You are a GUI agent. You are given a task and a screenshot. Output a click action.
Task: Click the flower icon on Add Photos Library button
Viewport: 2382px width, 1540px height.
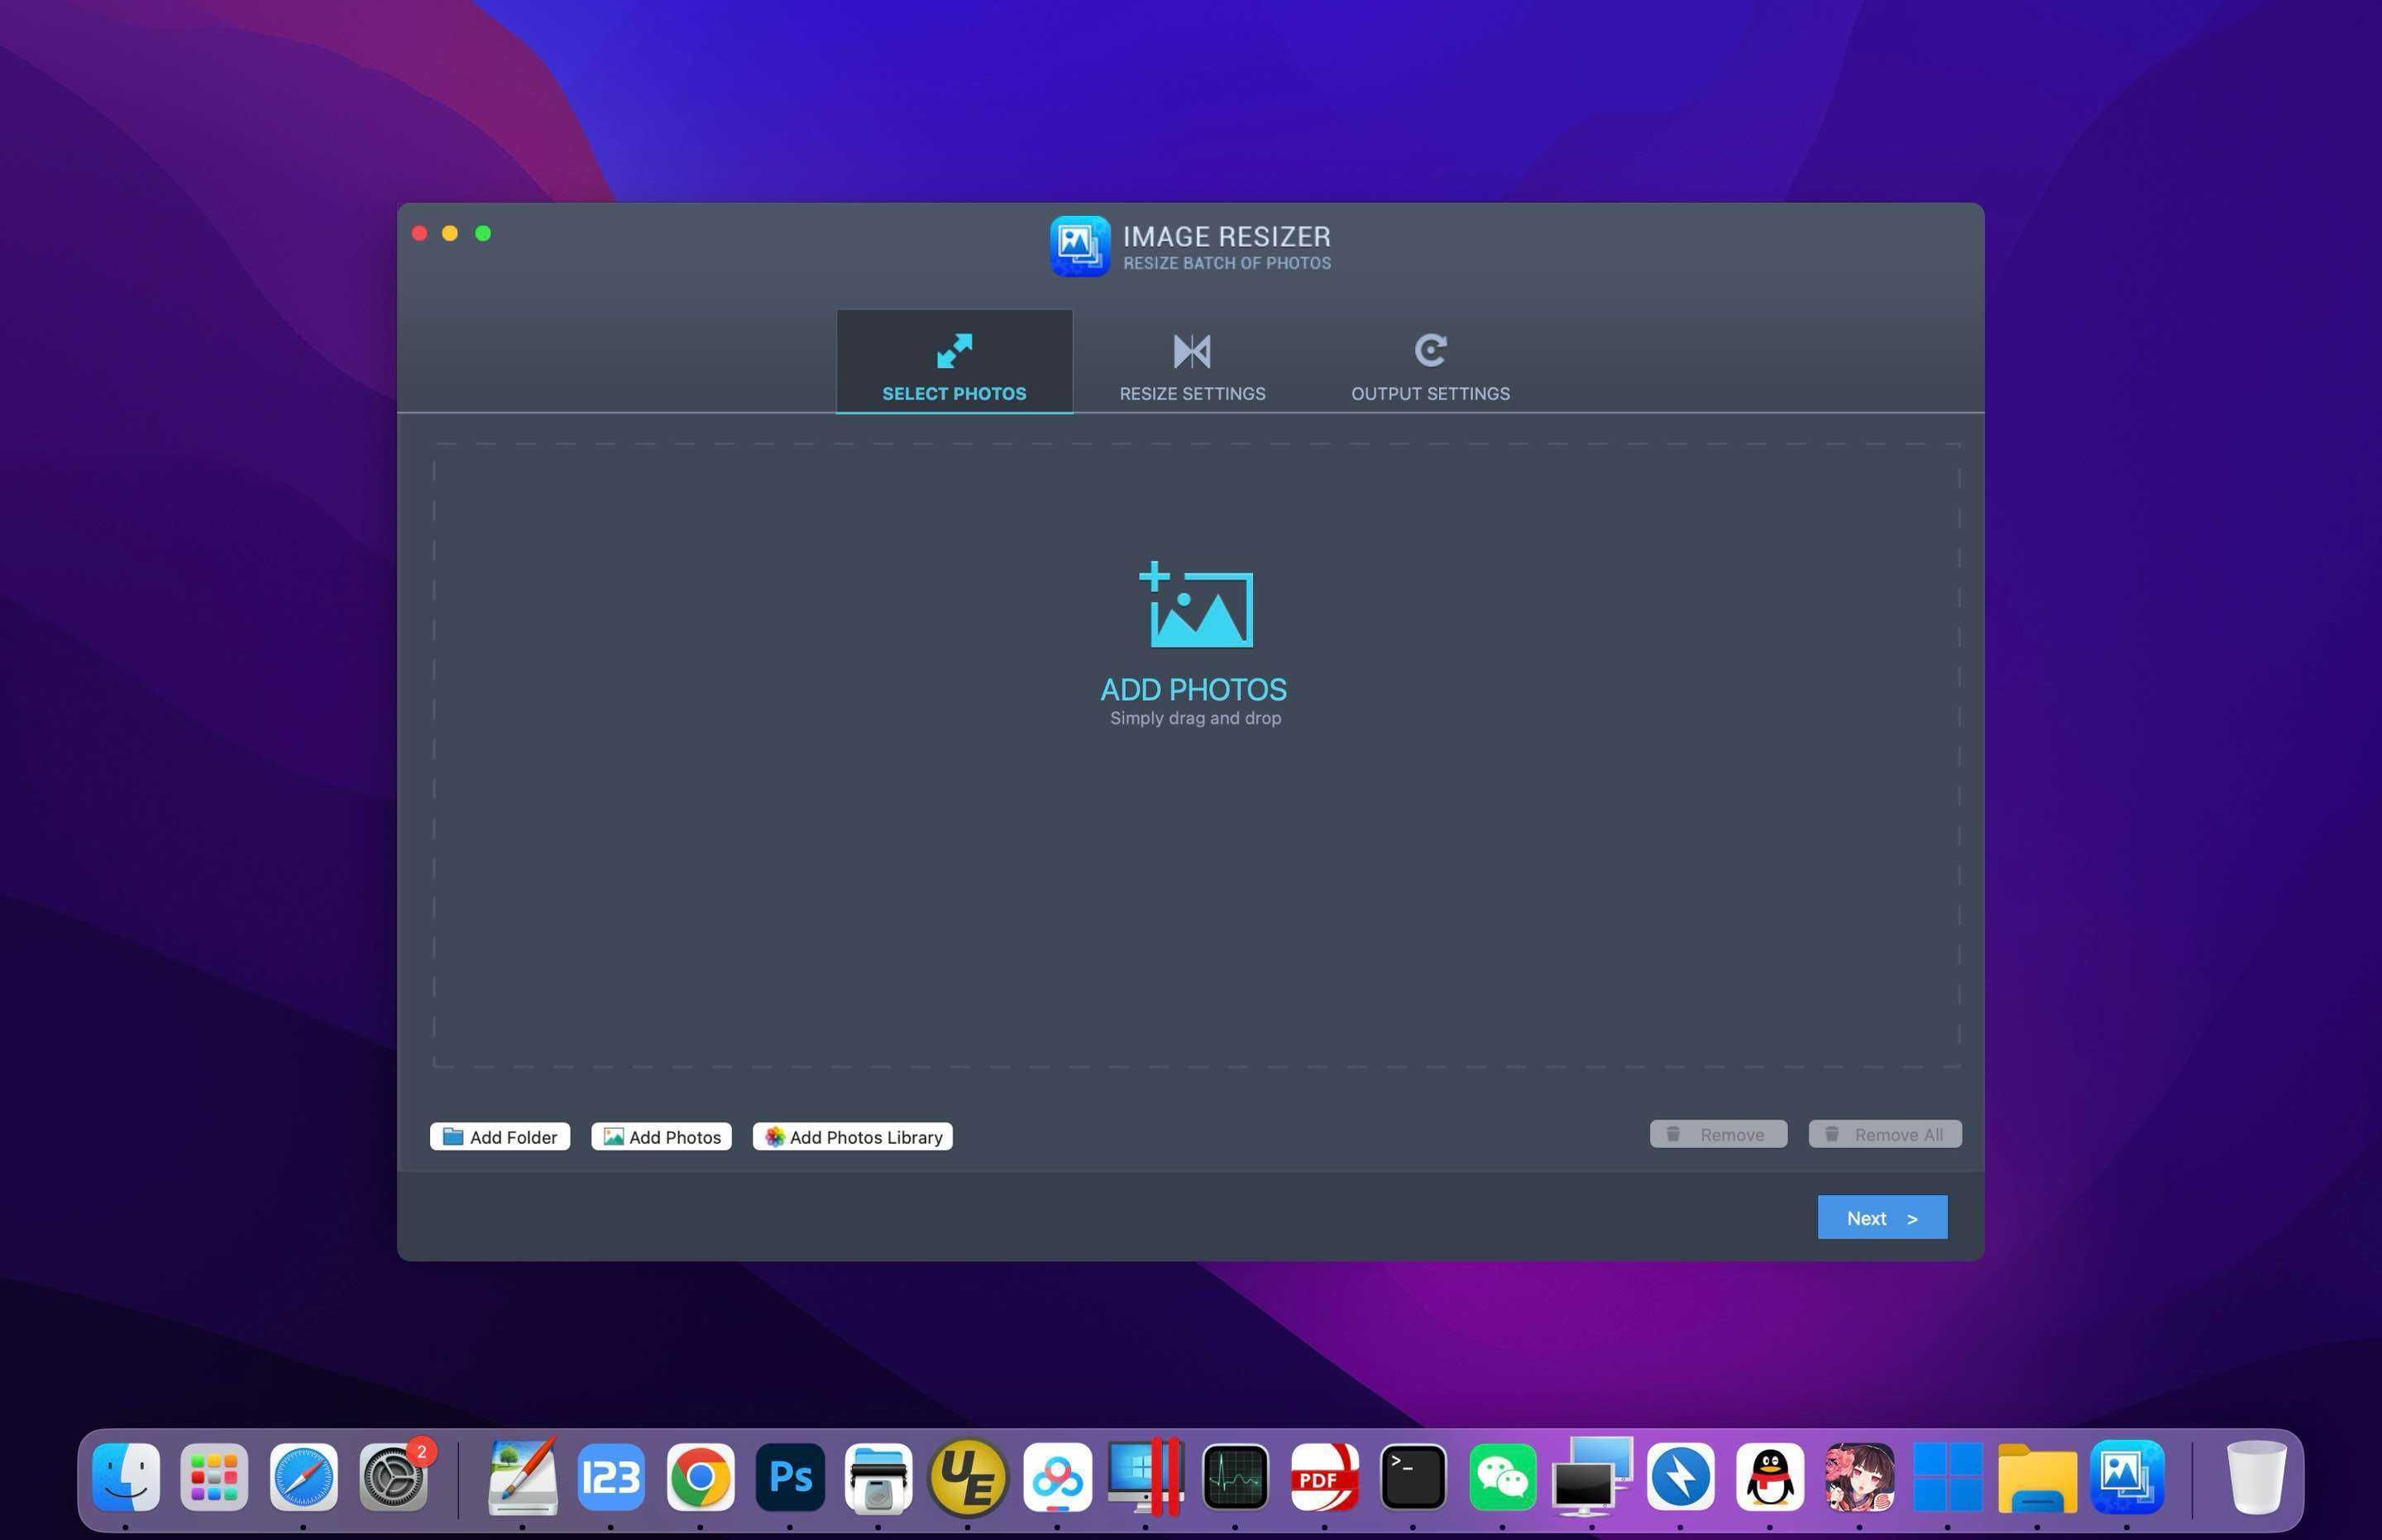(772, 1137)
